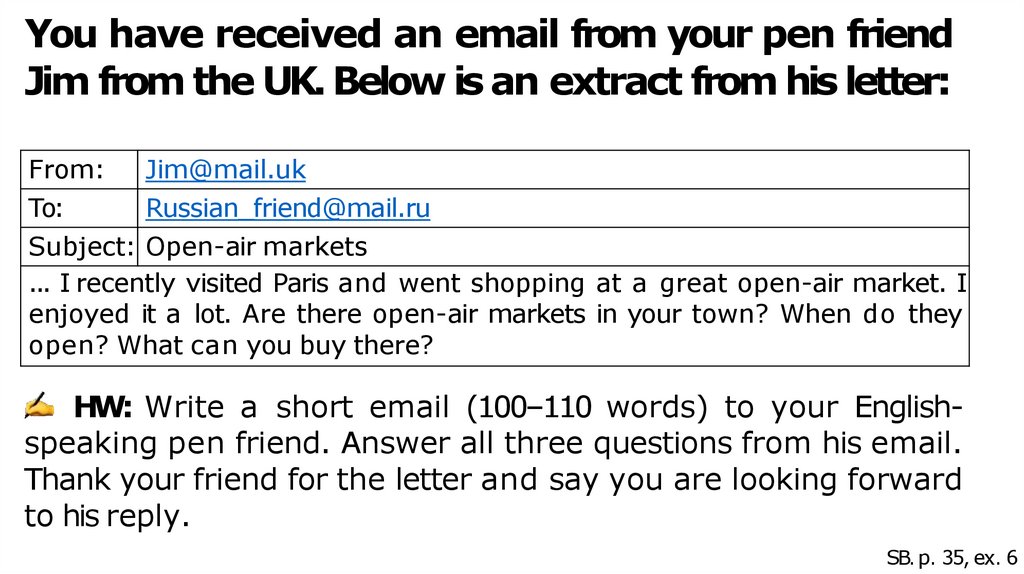
Task: Select the "To:" label cell
Action: coord(47,208)
